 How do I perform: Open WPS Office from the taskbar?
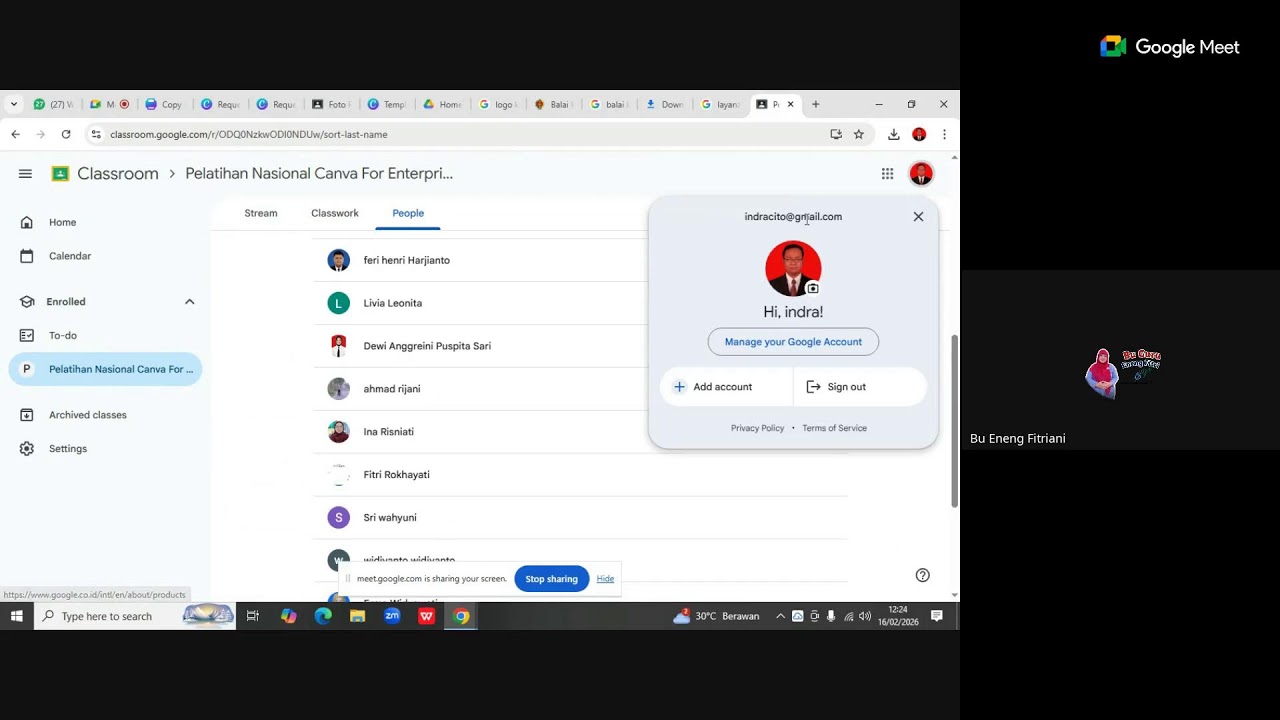pos(426,616)
